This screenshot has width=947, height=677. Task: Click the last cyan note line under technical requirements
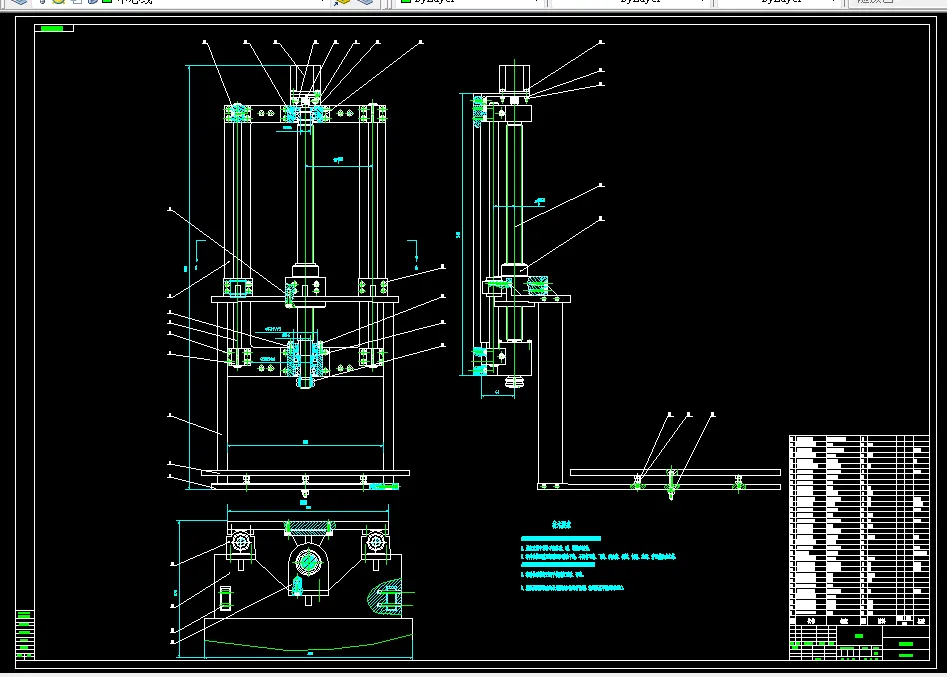572,588
